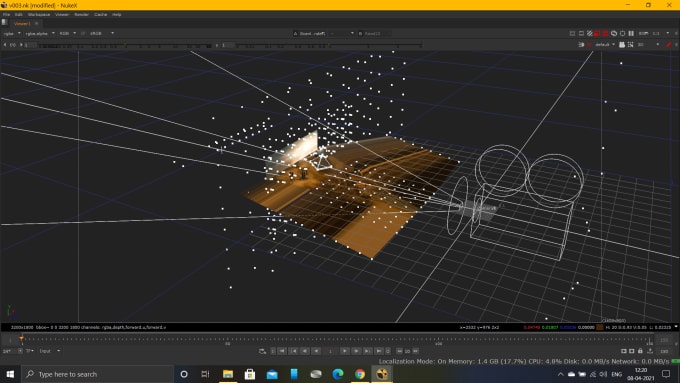Image resolution: width=680 pixels, height=383 pixels.
Task: Toggle the red paint/annotation icon
Action: tap(668, 45)
